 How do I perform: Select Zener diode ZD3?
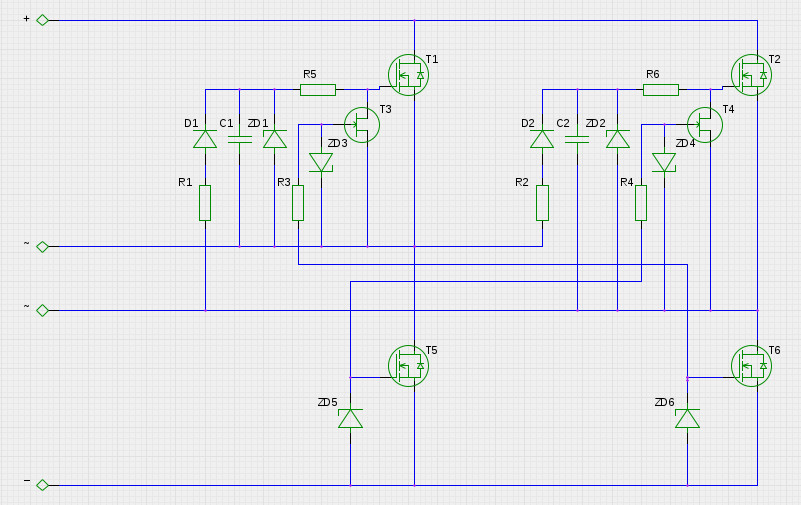[x=321, y=162]
